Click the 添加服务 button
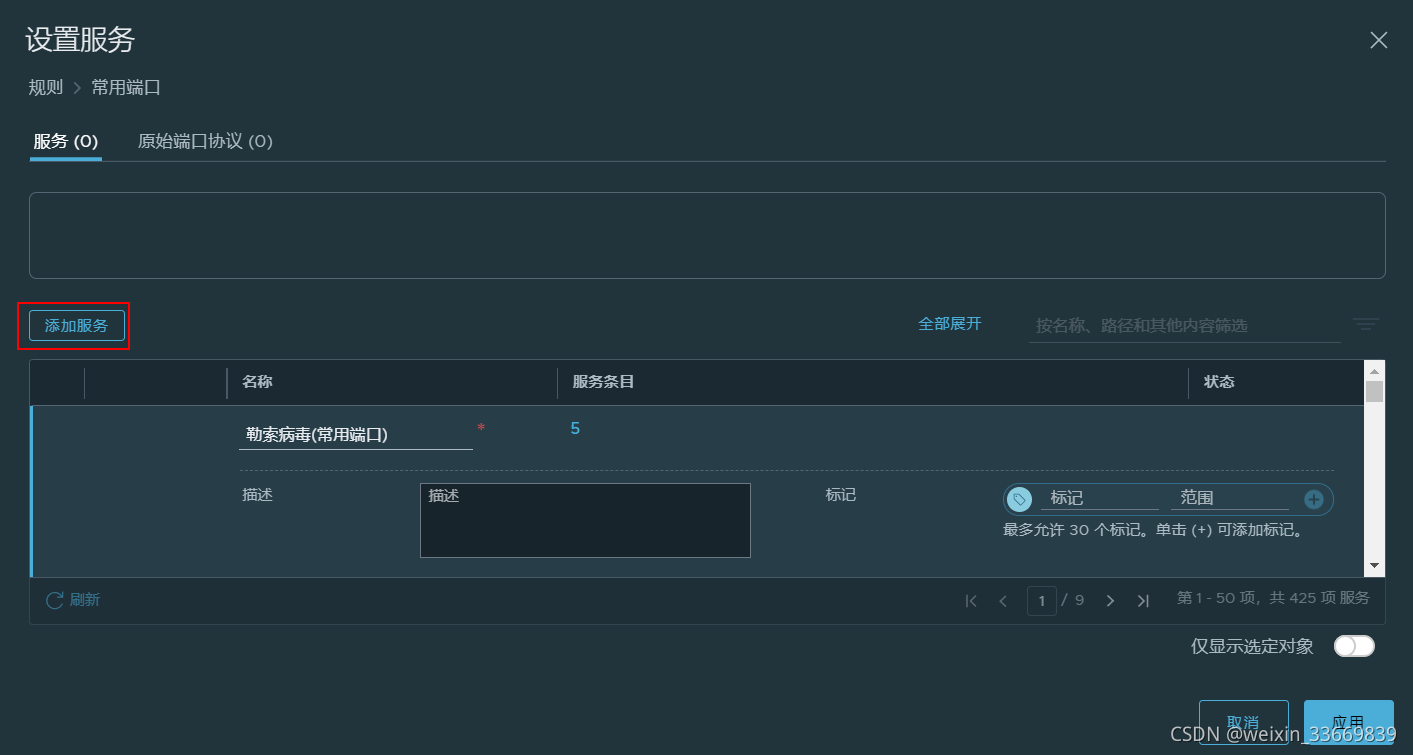1413x755 pixels. [77, 326]
